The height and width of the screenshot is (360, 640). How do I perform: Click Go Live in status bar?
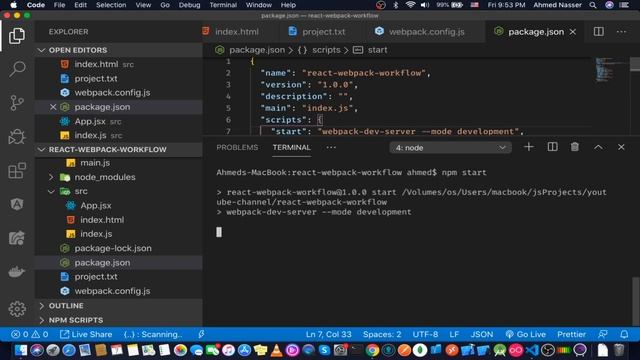pos(525,334)
